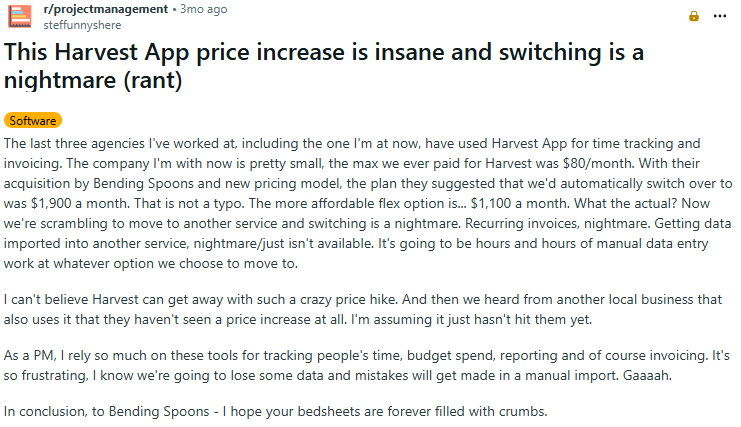The width and height of the screenshot is (741, 427).
Task: Click the paragraph starting 'As a PM'
Action: pyautogui.click(x=367, y=365)
